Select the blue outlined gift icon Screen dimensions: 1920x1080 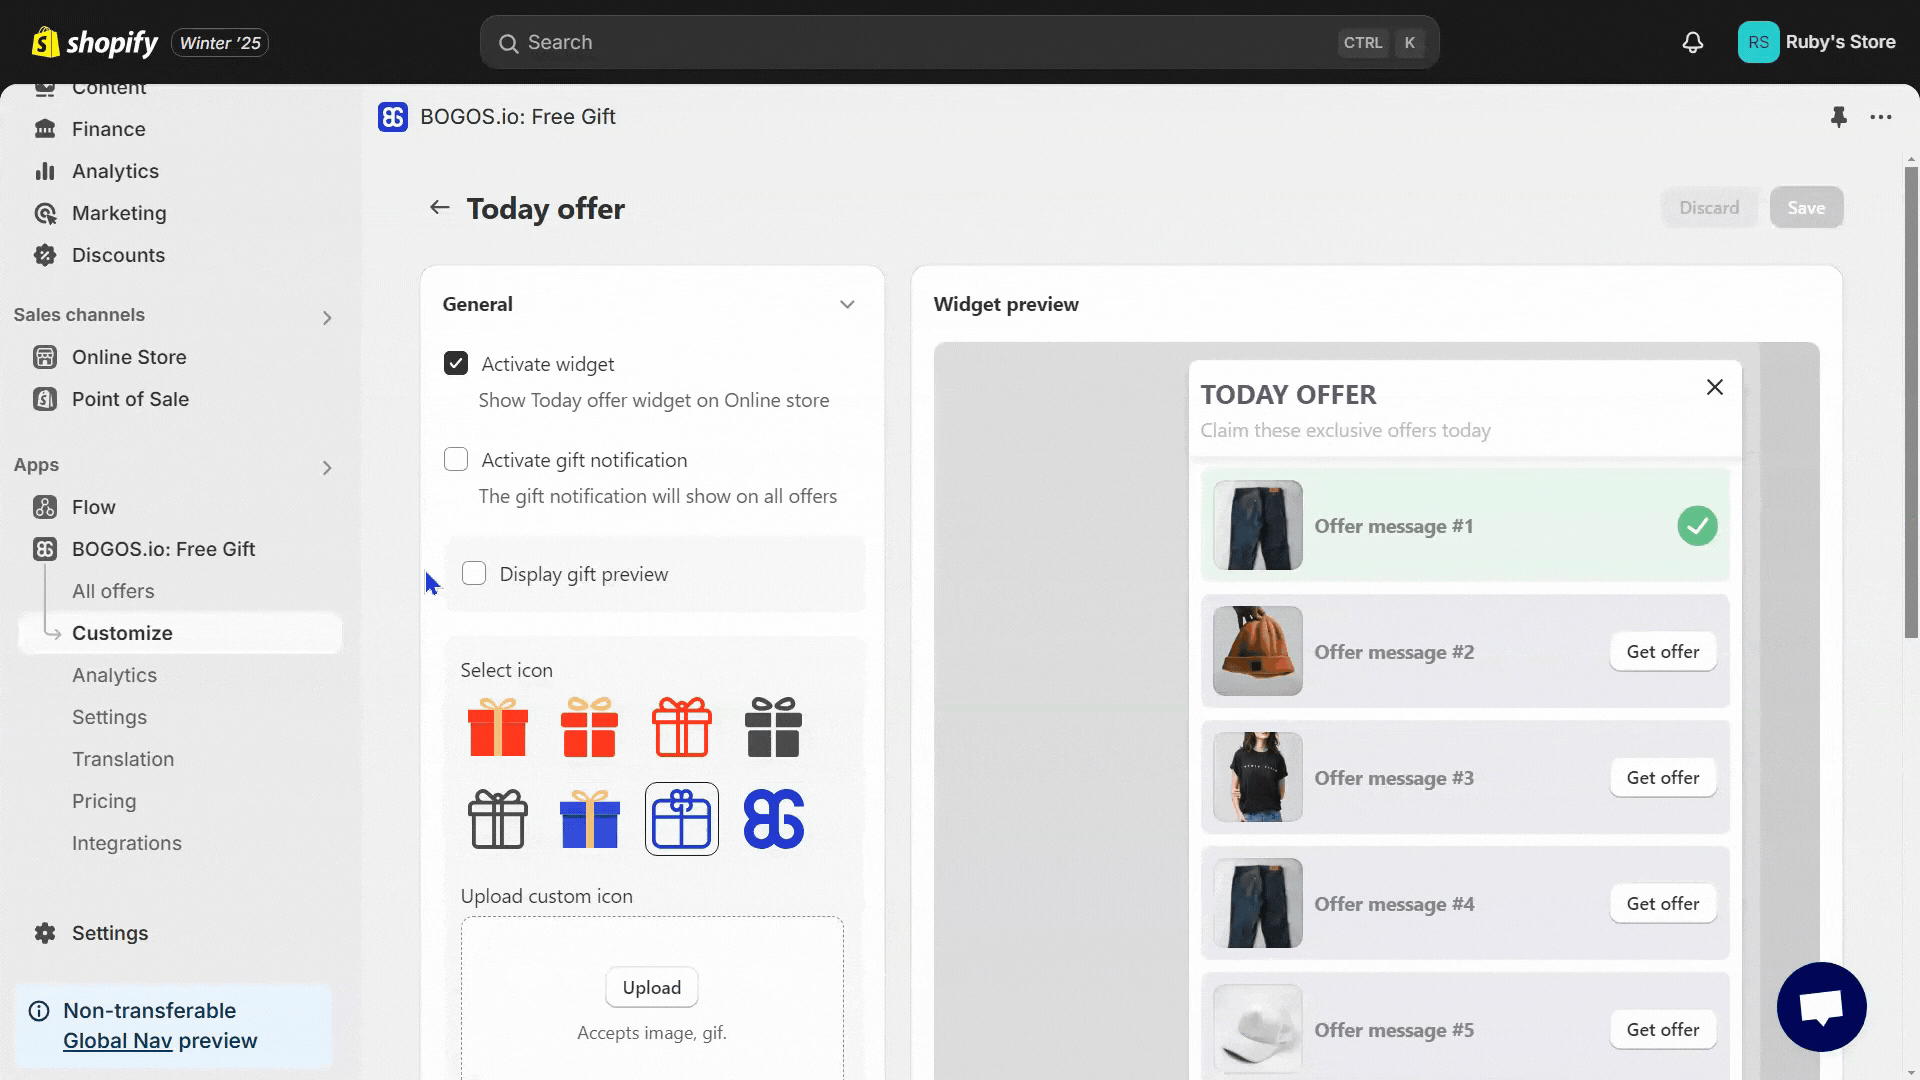pyautogui.click(x=682, y=818)
